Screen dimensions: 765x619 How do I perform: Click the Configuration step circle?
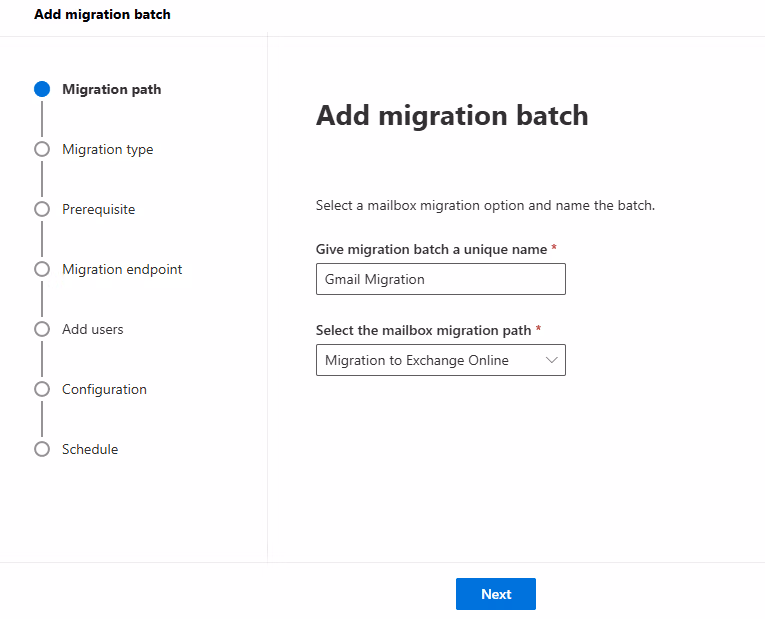tap(42, 389)
